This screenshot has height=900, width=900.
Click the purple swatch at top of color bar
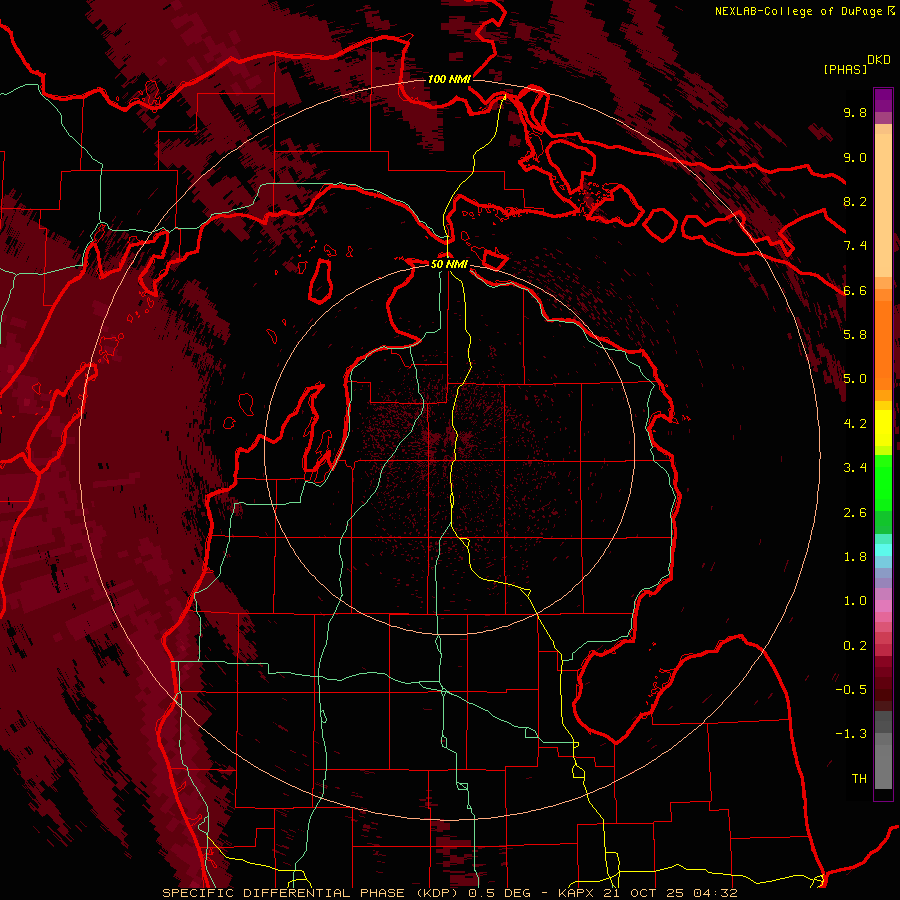point(883,100)
